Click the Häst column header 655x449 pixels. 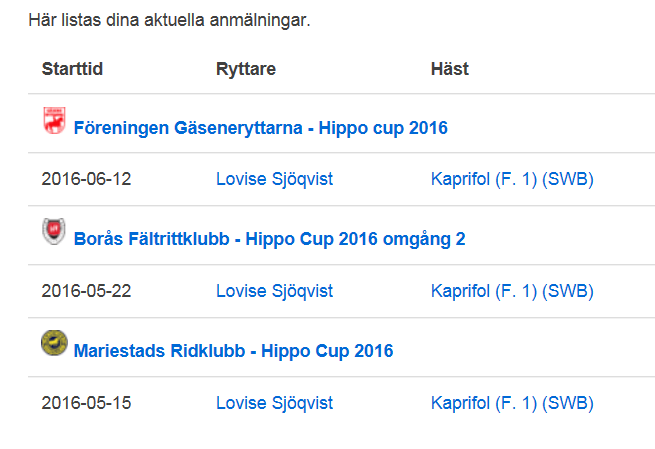tap(449, 69)
